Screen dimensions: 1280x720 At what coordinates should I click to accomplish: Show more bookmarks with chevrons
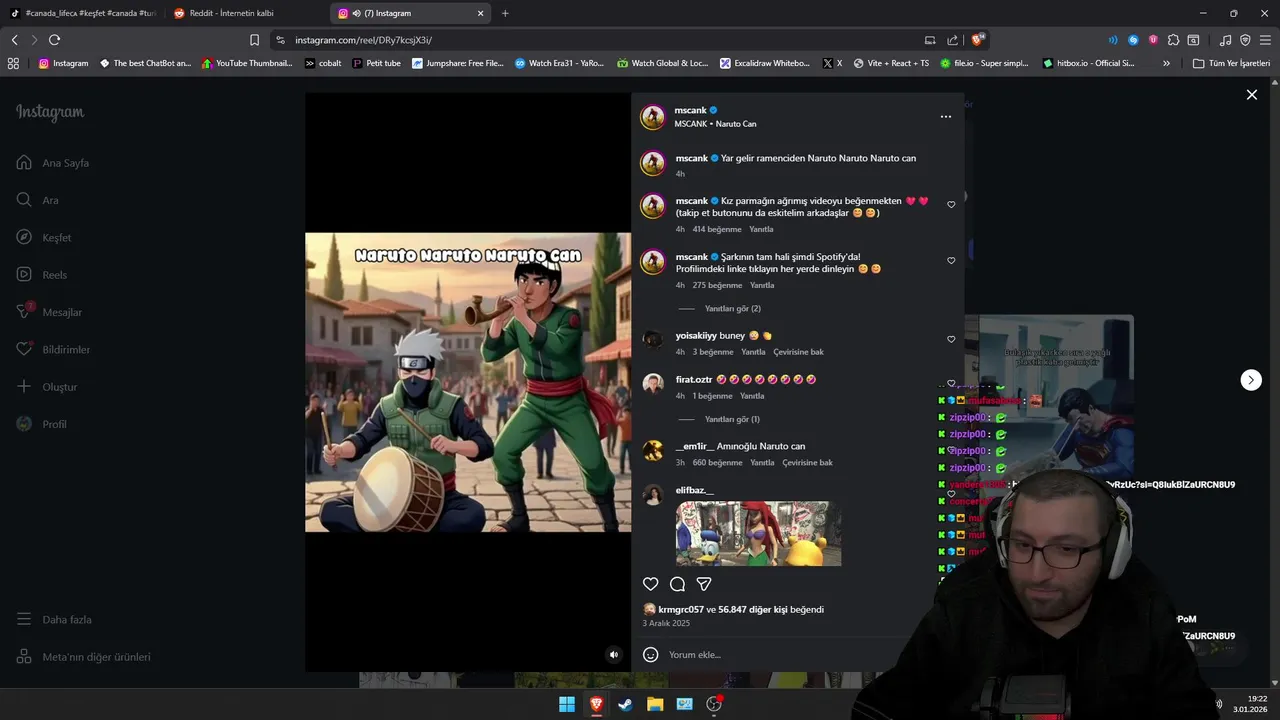click(1166, 63)
